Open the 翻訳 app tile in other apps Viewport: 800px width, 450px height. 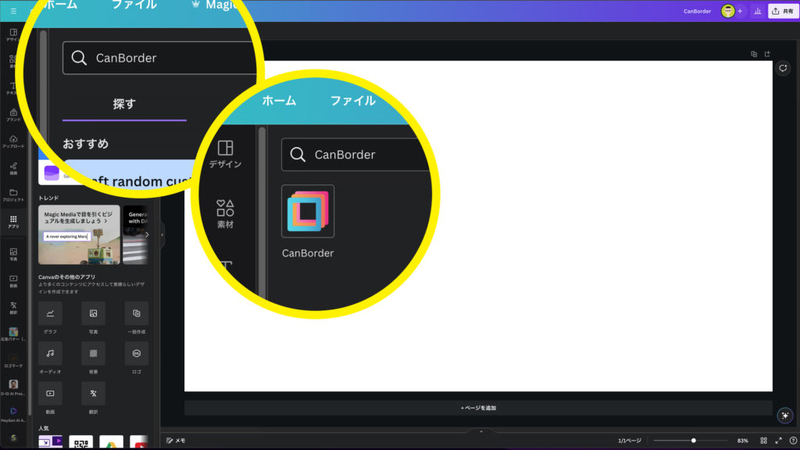(93, 393)
